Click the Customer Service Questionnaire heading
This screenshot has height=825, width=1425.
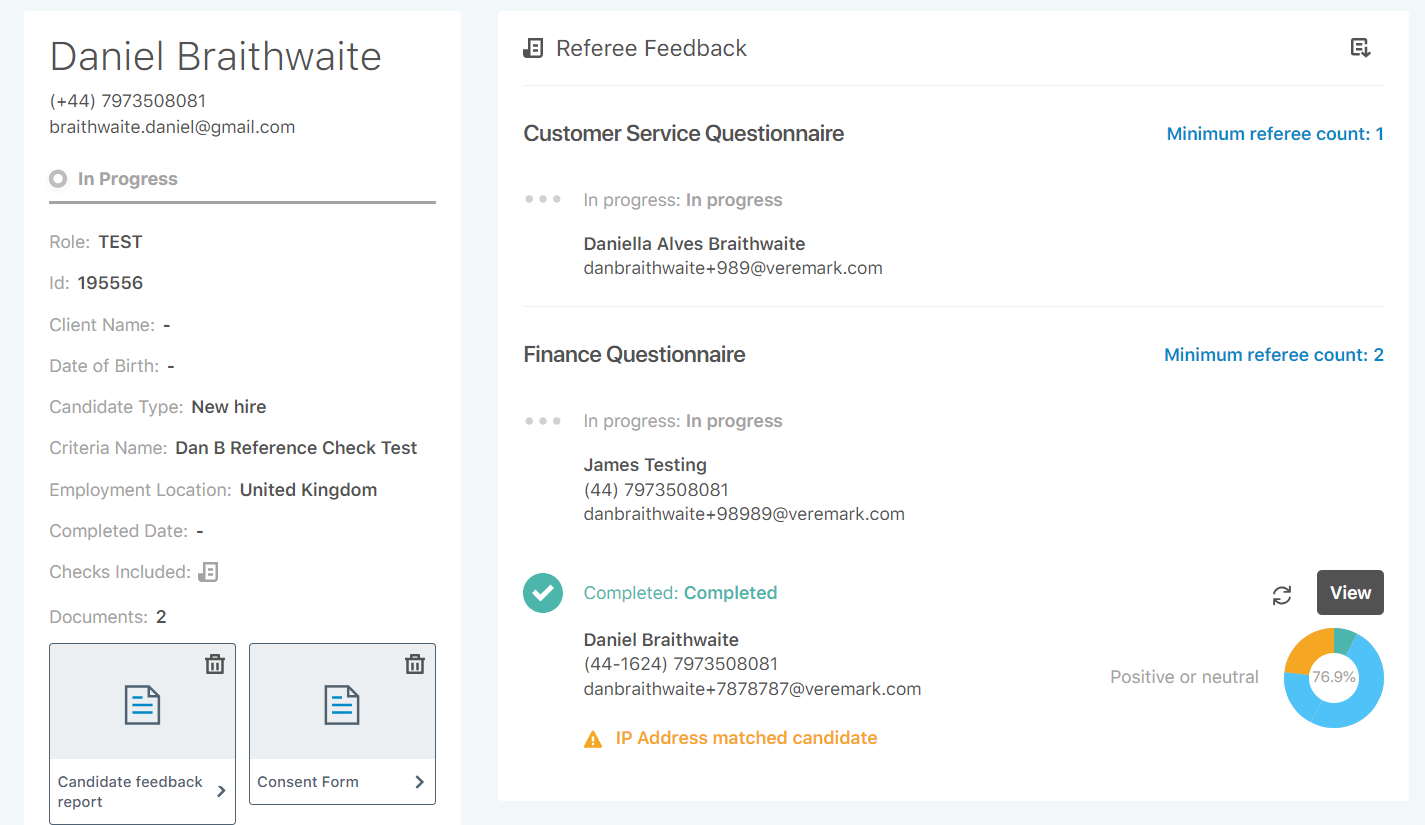click(x=684, y=134)
